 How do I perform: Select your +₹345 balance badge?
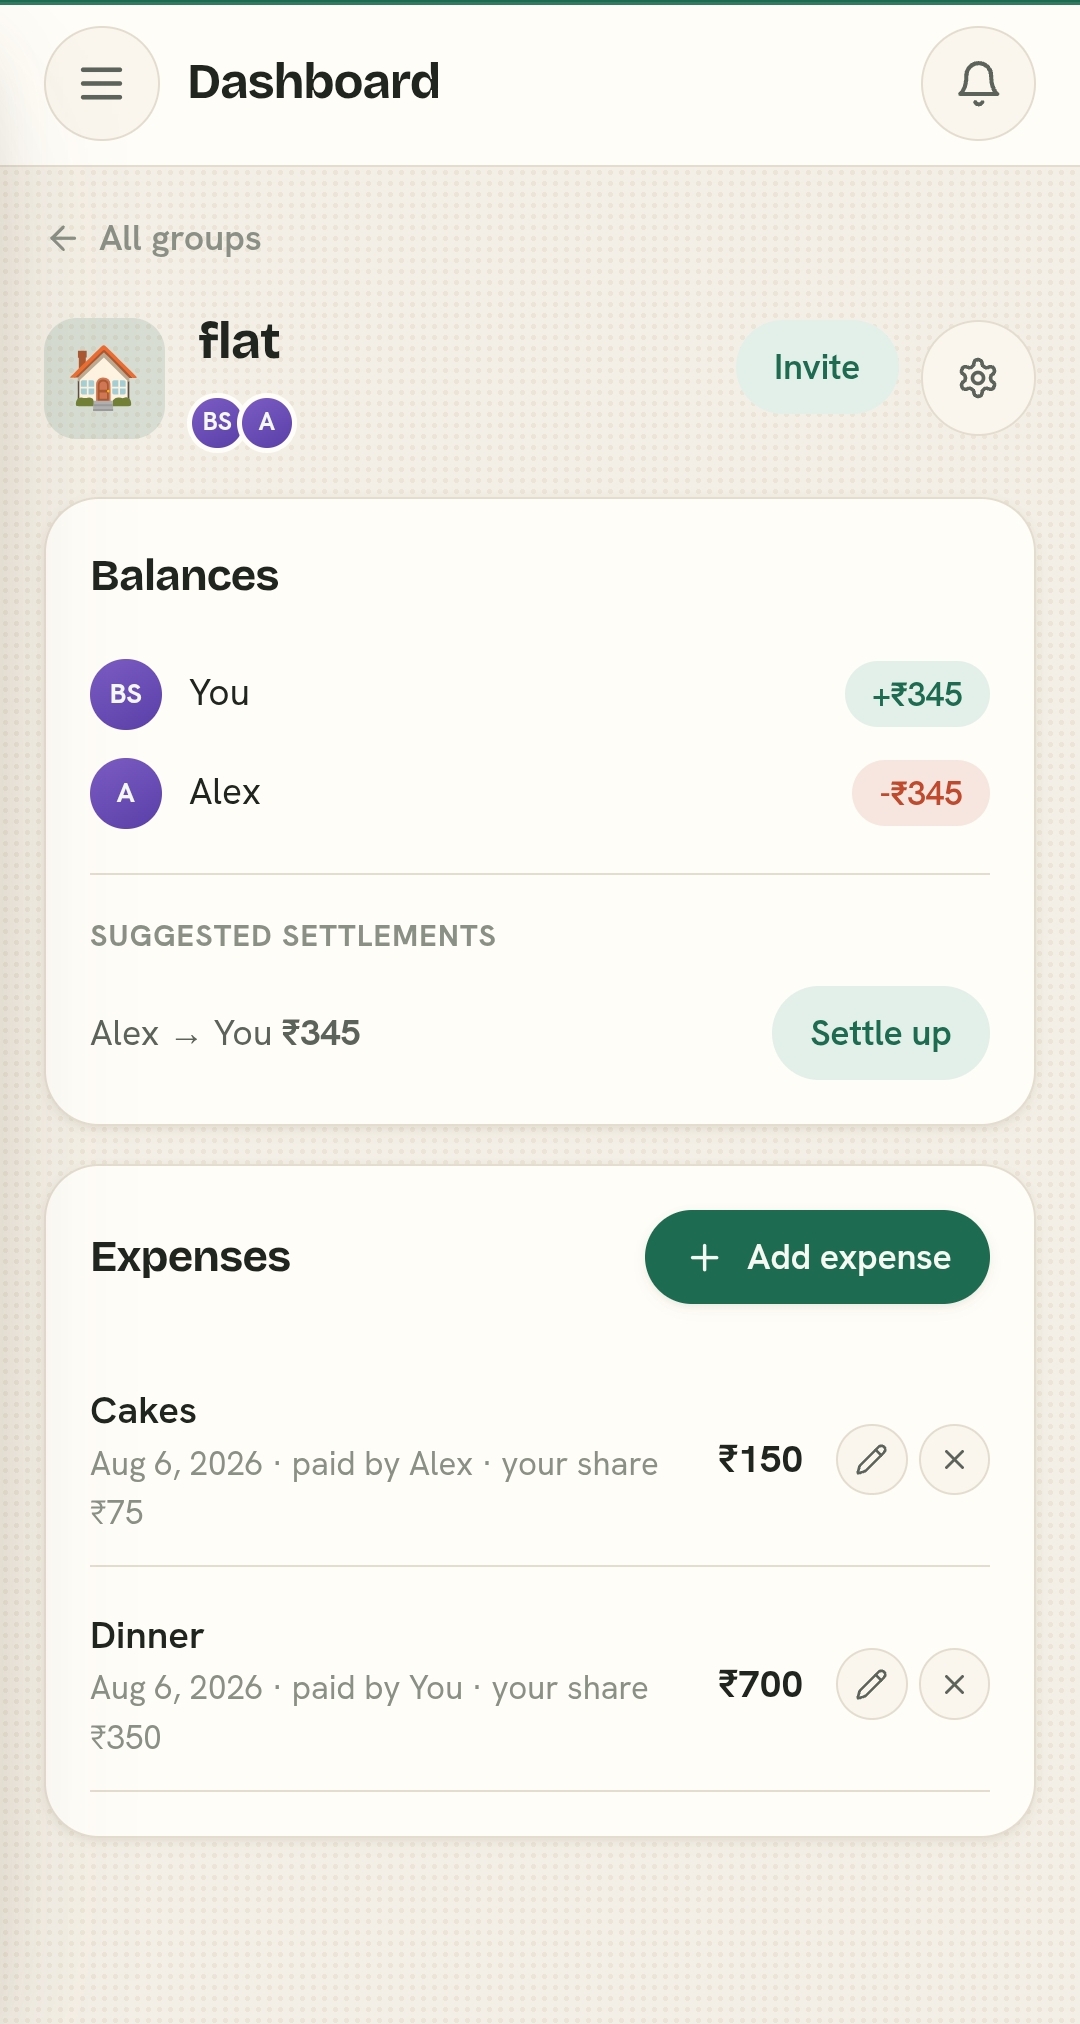tap(917, 694)
